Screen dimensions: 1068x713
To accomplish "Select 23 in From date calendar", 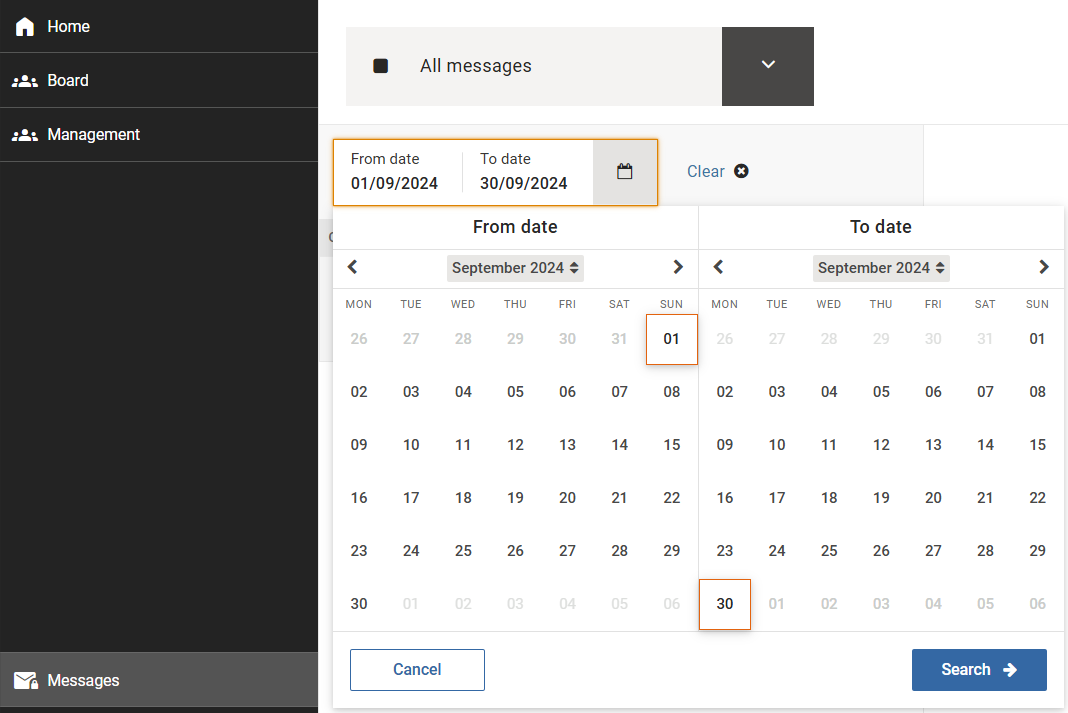I will click(x=359, y=550).
